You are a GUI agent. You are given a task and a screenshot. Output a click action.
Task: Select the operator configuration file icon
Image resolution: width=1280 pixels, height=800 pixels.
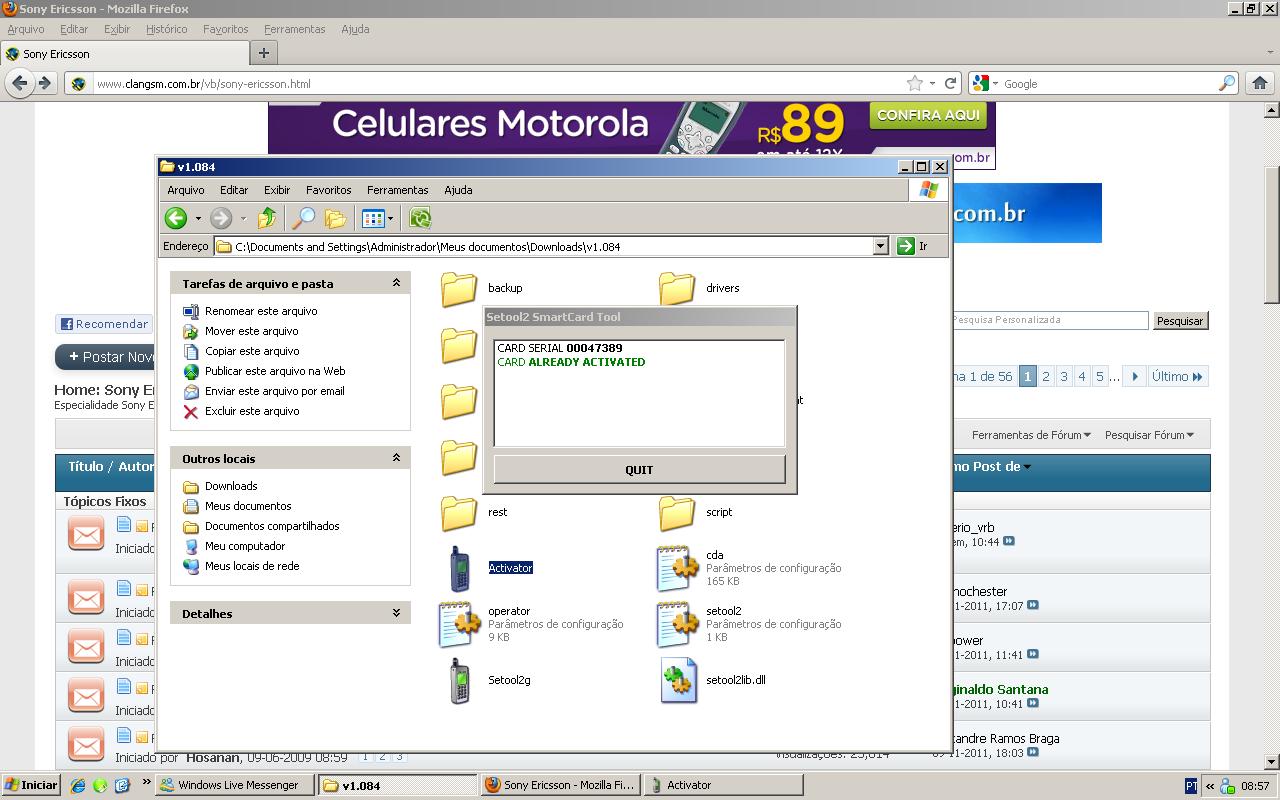(459, 624)
